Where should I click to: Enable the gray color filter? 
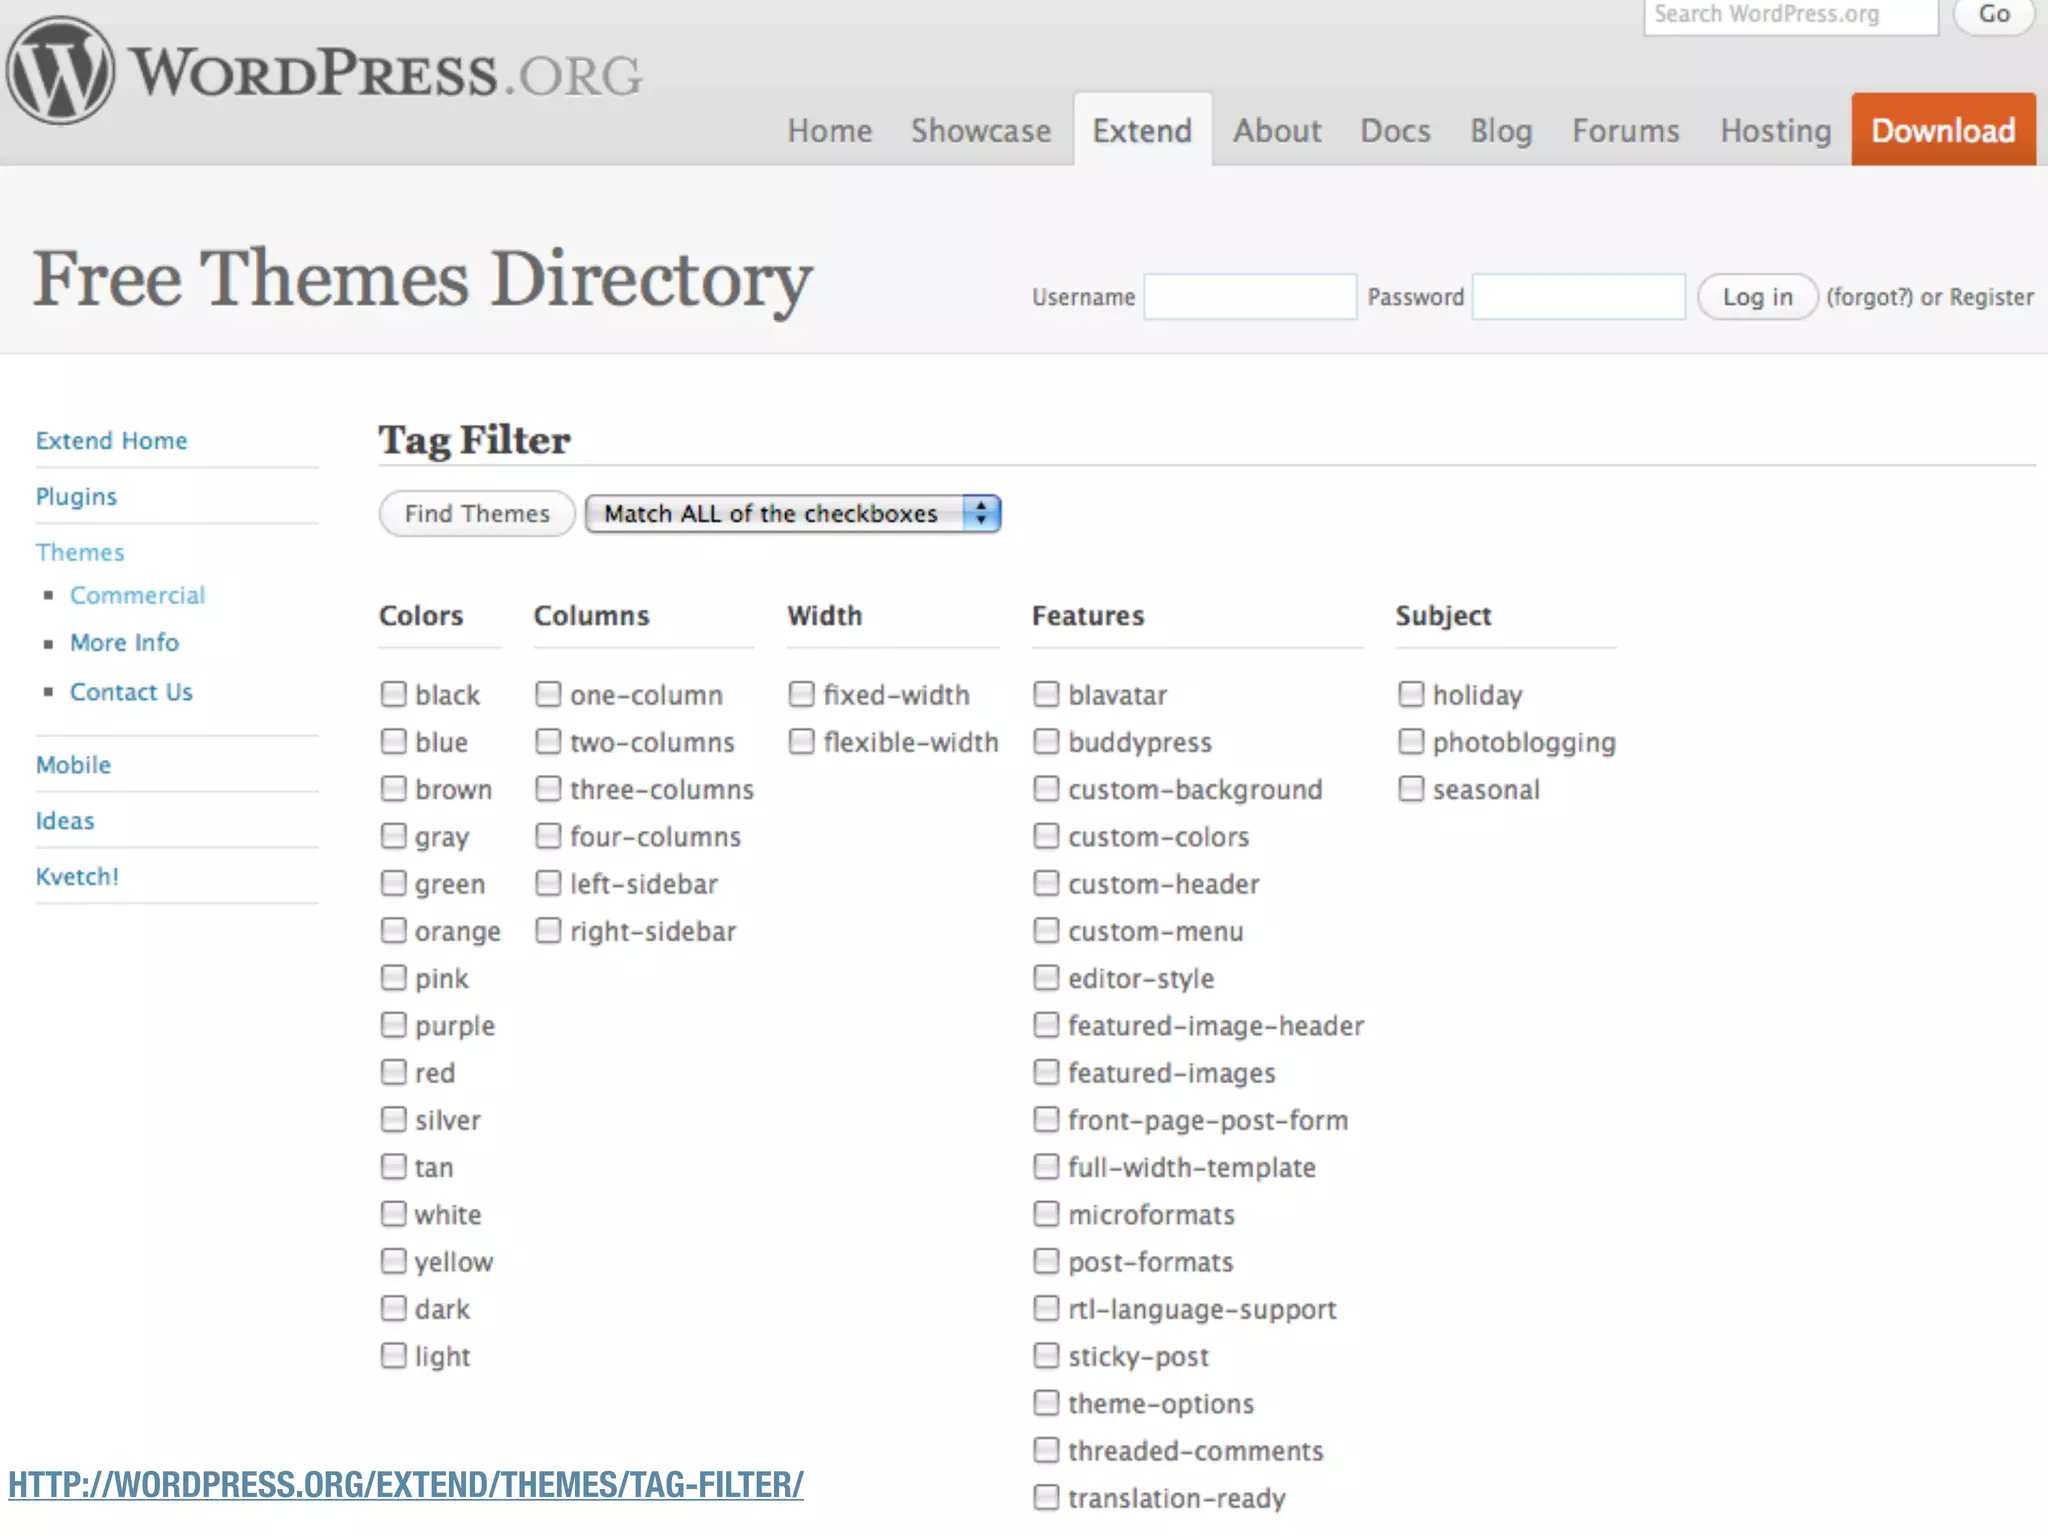pos(394,835)
